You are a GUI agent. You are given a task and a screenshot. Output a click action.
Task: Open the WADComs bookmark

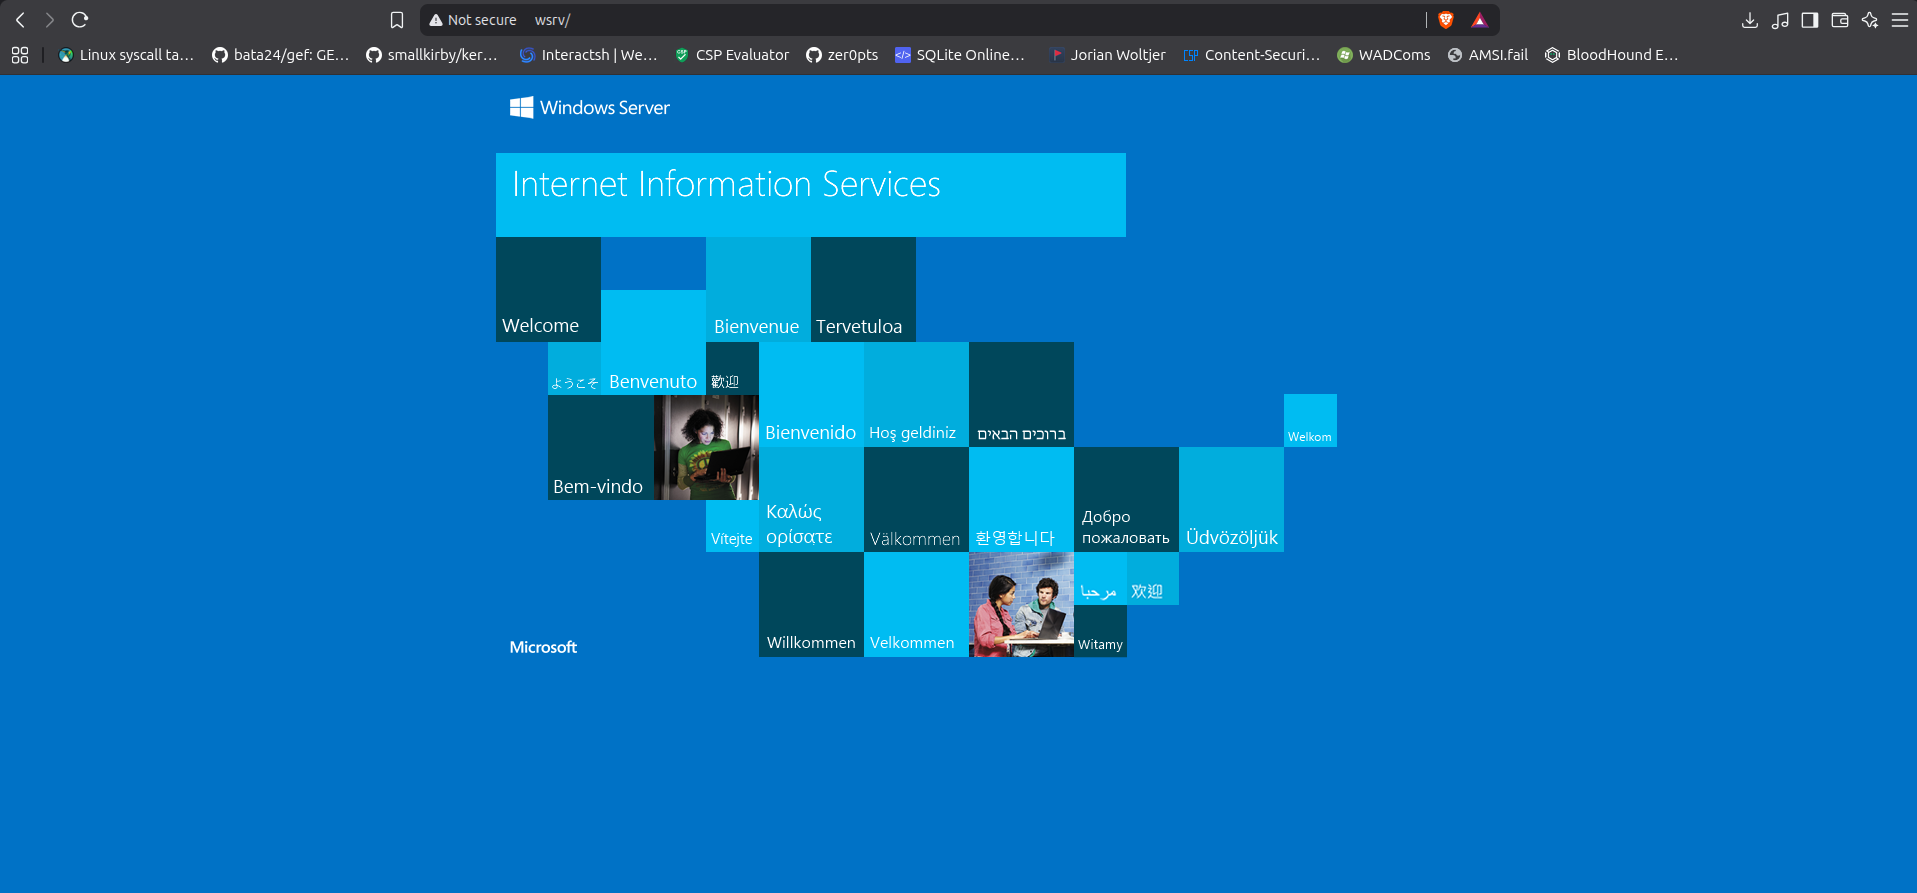pos(1384,55)
